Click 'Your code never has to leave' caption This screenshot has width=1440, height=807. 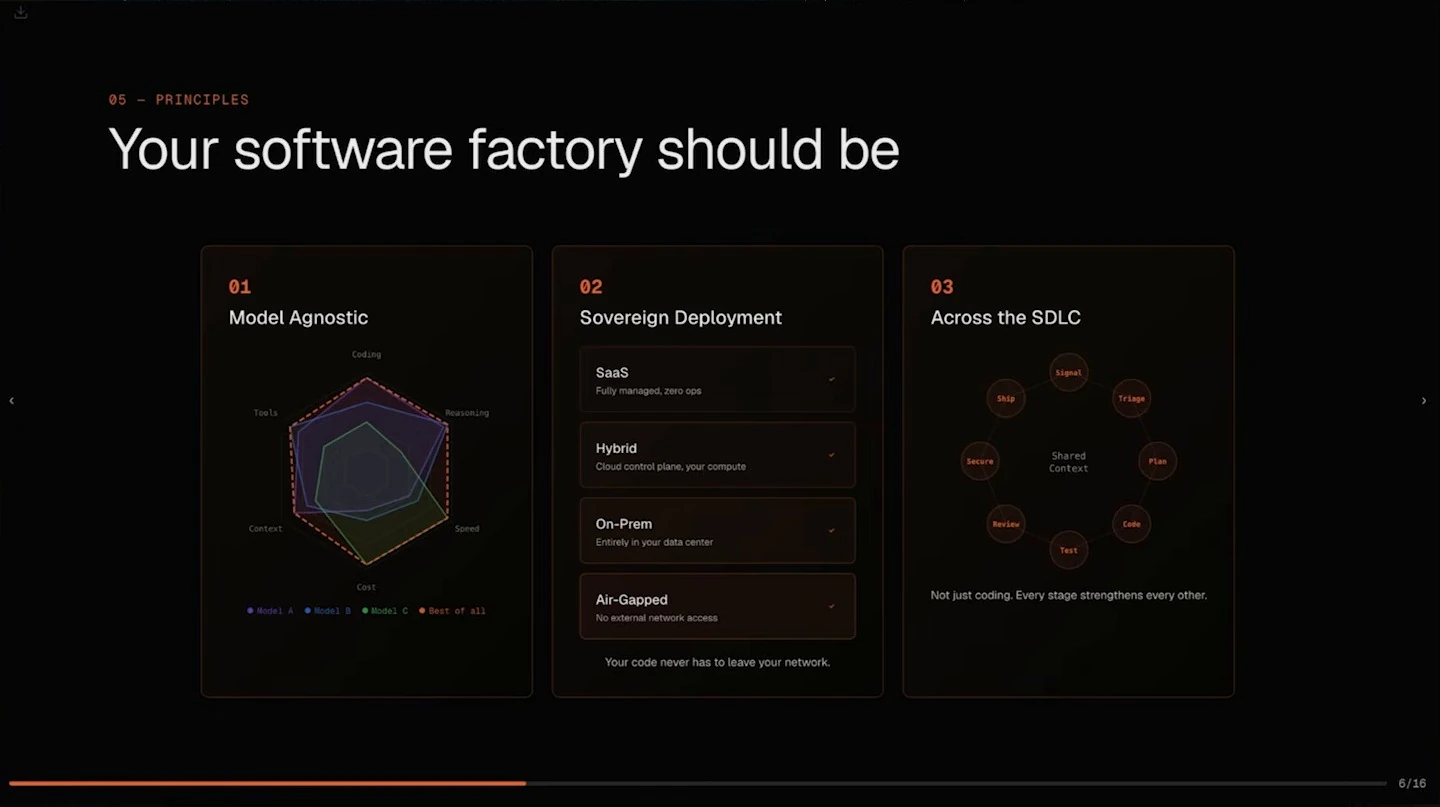click(717, 662)
